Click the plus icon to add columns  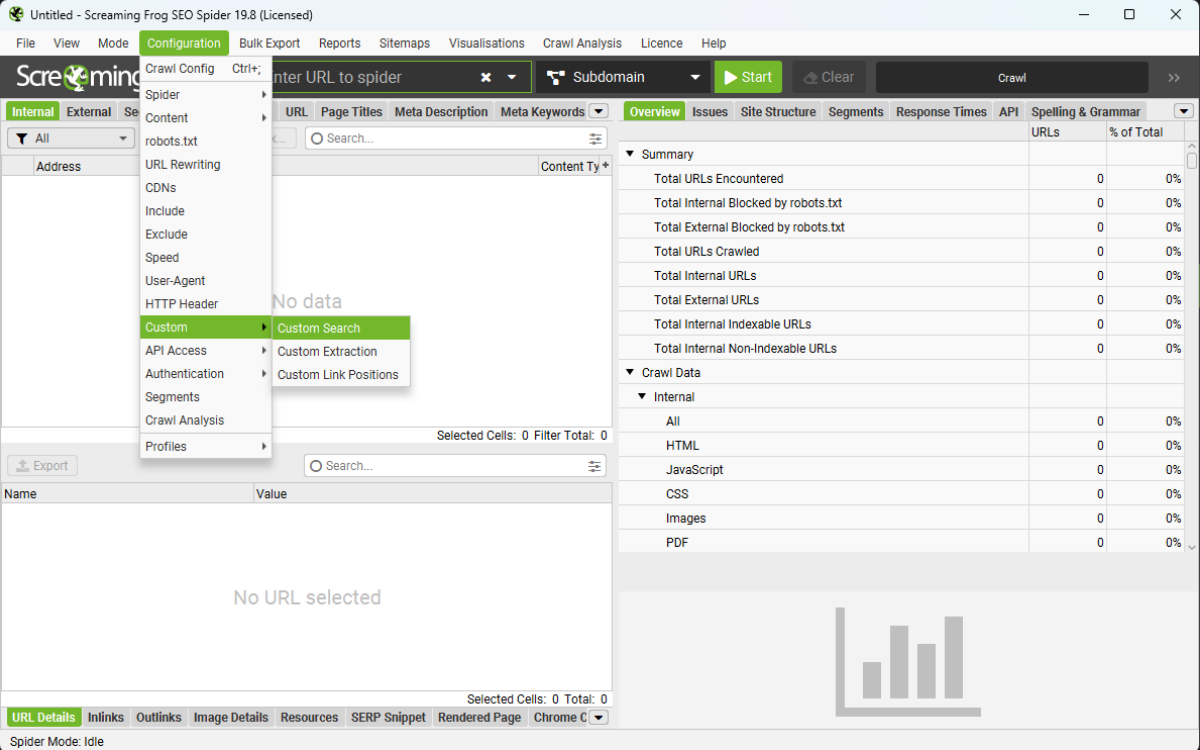pos(605,166)
